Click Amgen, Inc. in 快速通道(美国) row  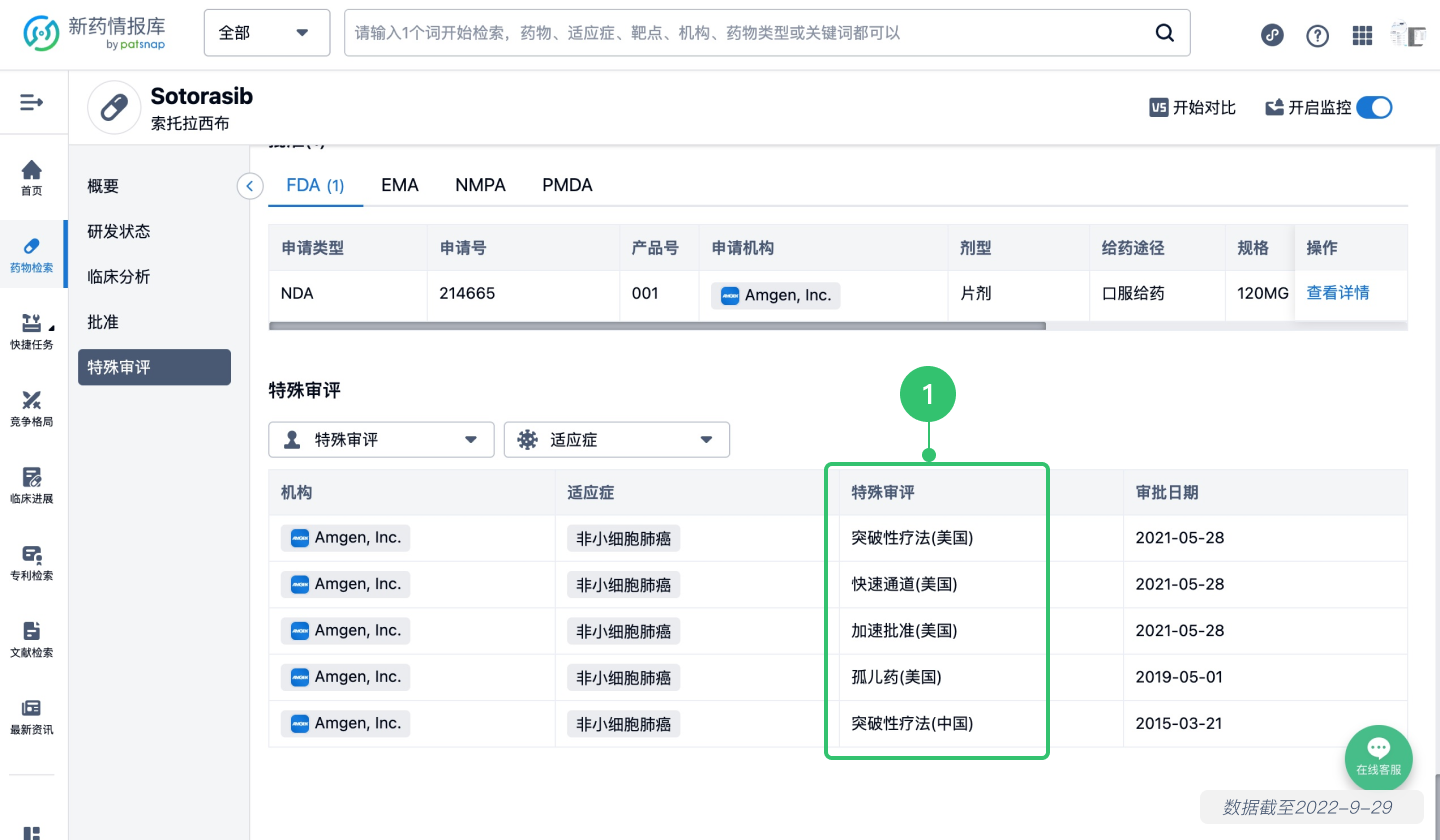pyautogui.click(x=346, y=584)
